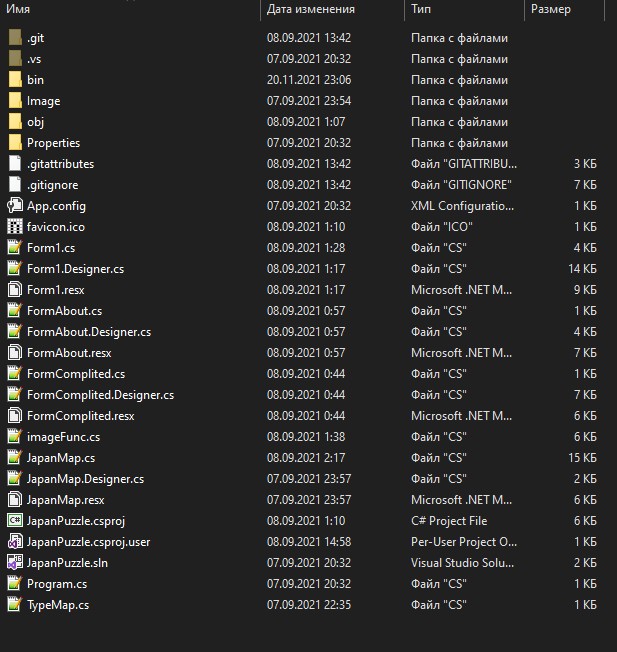Select the imageFunc.cs file name

point(63,437)
